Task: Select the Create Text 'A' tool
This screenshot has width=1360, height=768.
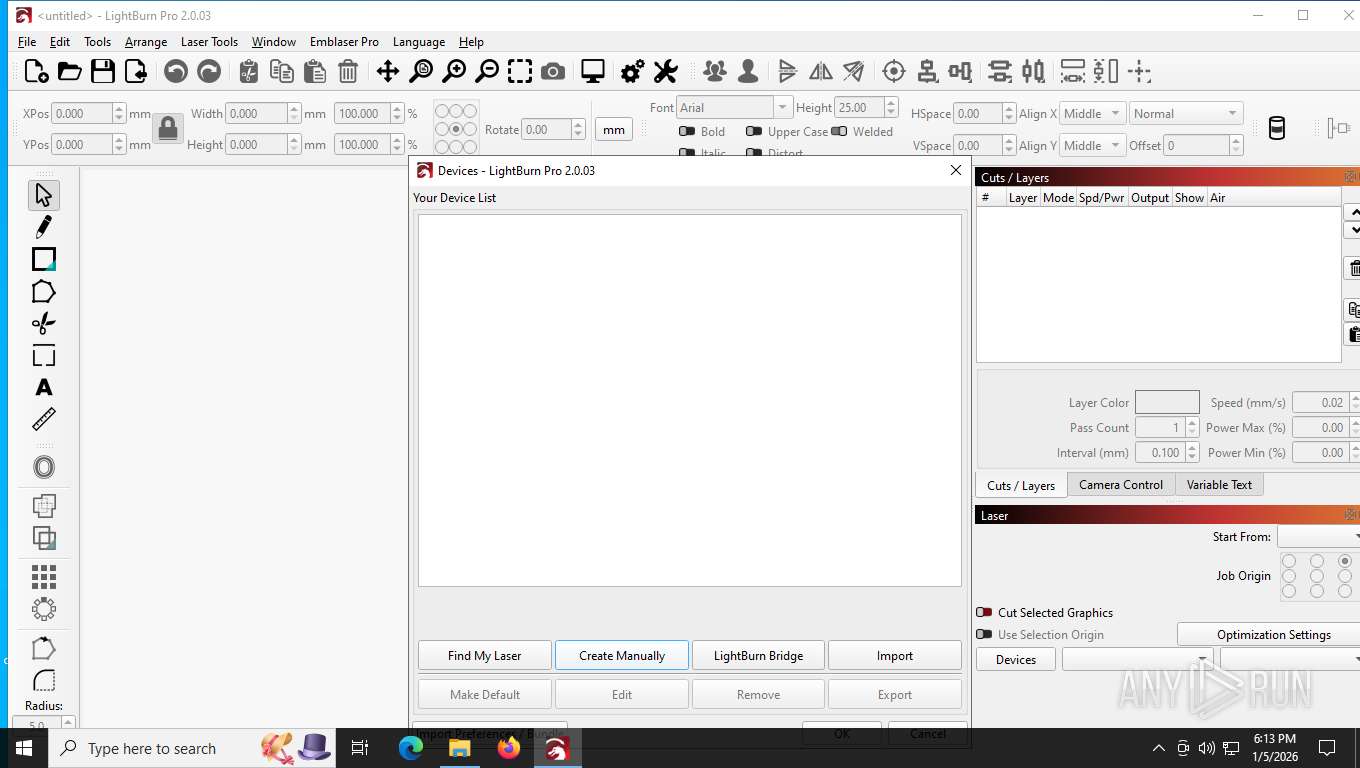Action: 43,387
